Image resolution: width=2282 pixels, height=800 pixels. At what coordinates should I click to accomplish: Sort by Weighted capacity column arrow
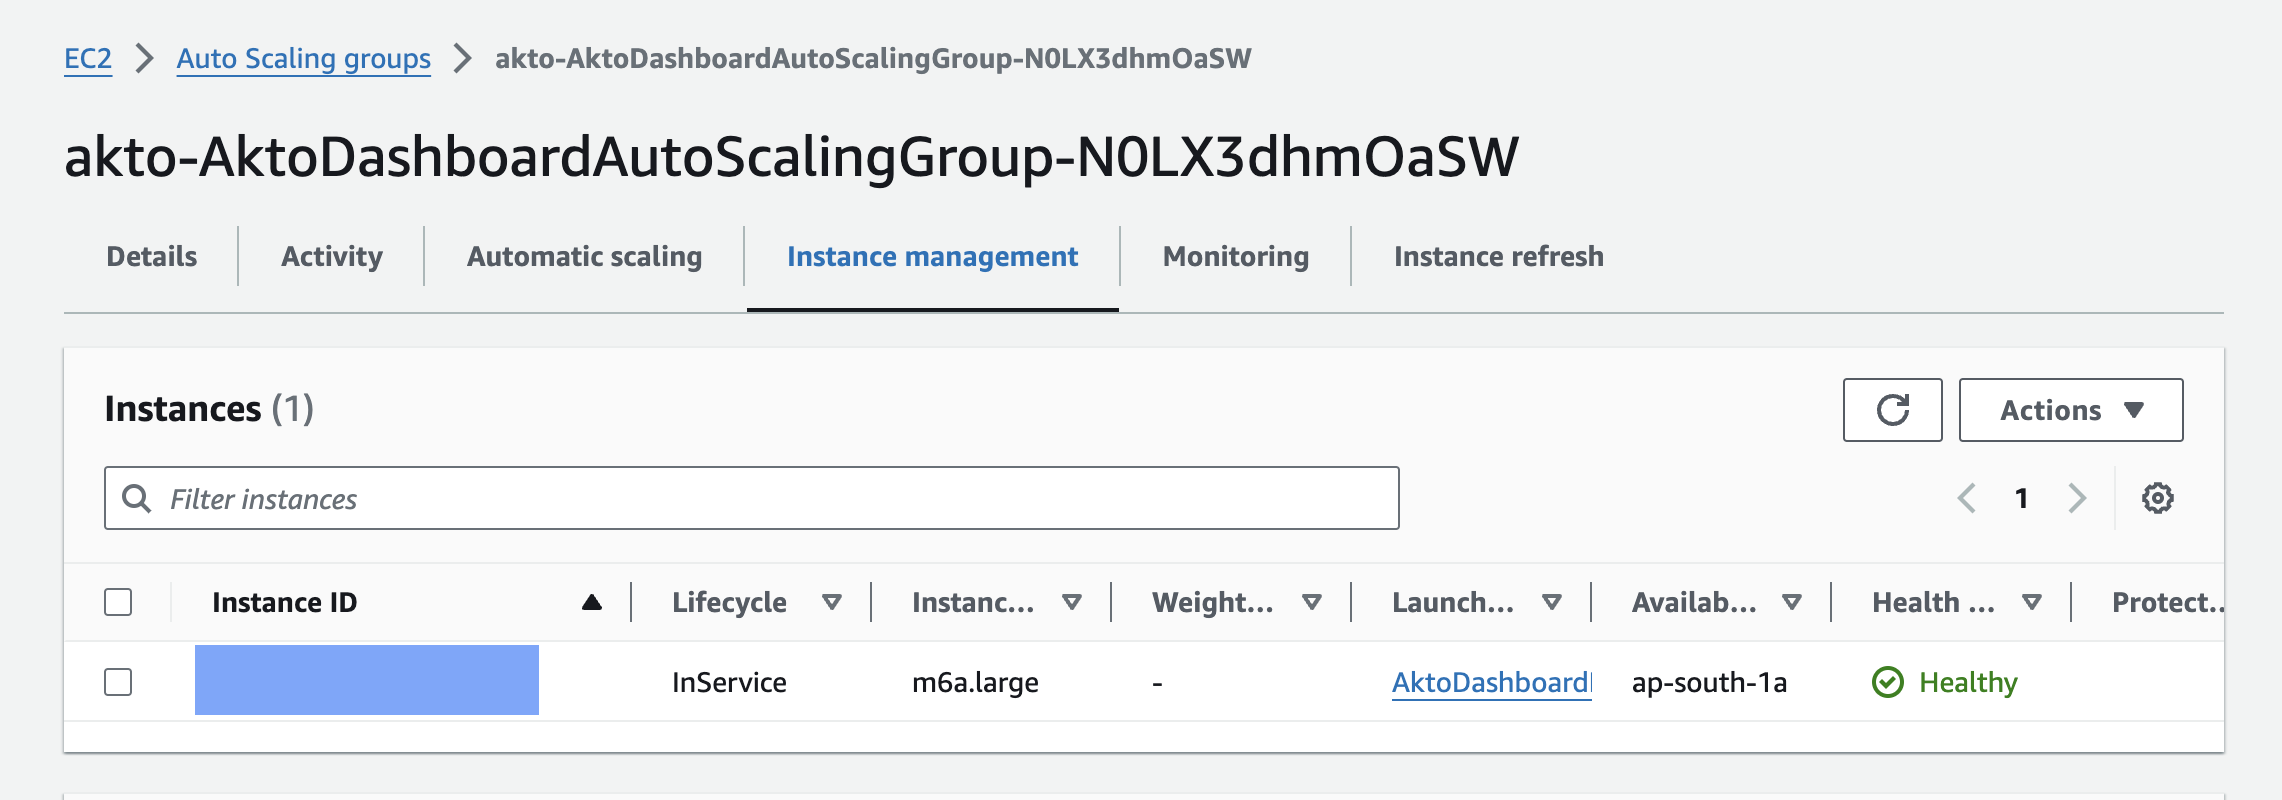click(x=1311, y=602)
